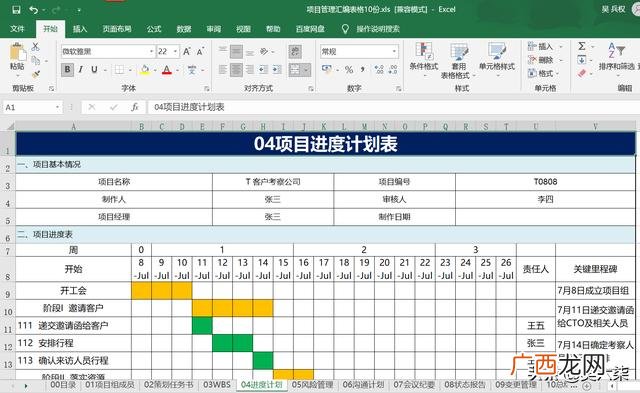Select the T0808 project number cell
640x393 pixels.
tap(545, 182)
